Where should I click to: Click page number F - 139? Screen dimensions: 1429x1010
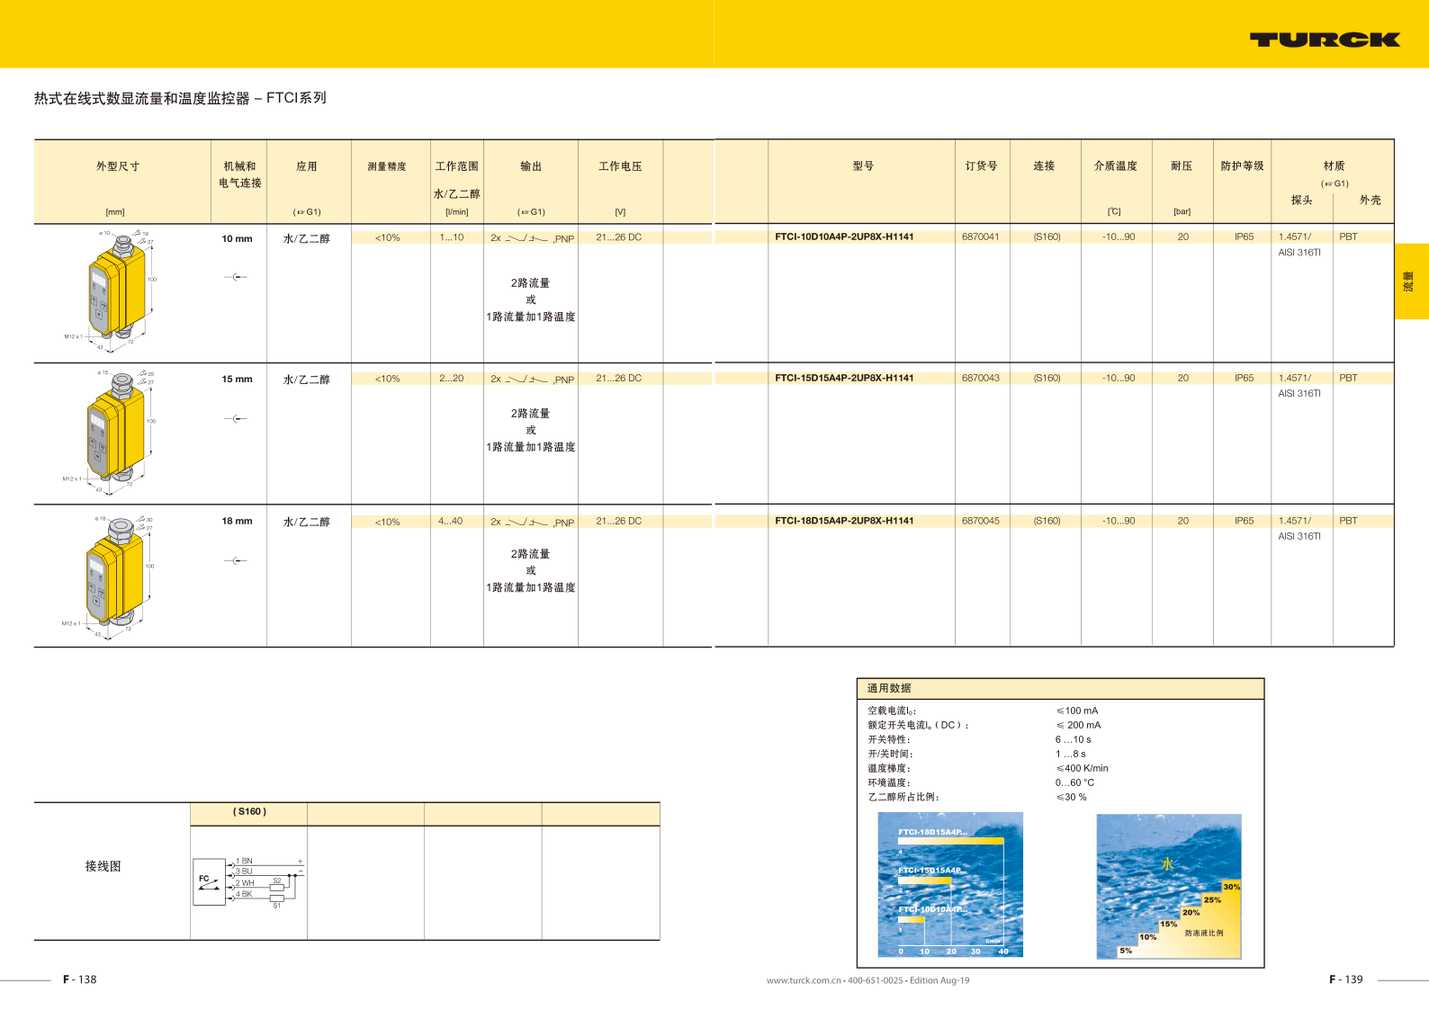pyautogui.click(x=1346, y=979)
